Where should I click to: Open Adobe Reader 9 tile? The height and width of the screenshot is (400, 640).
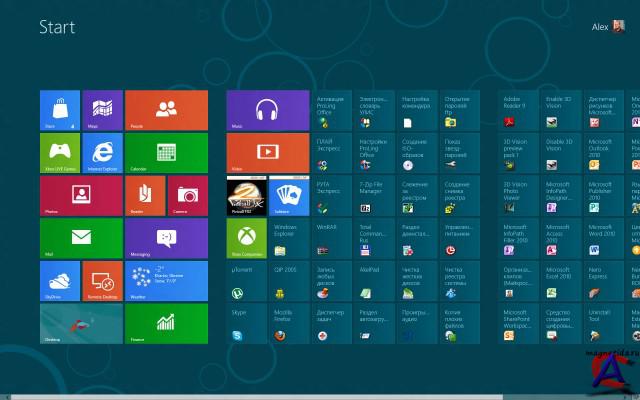coord(518,110)
